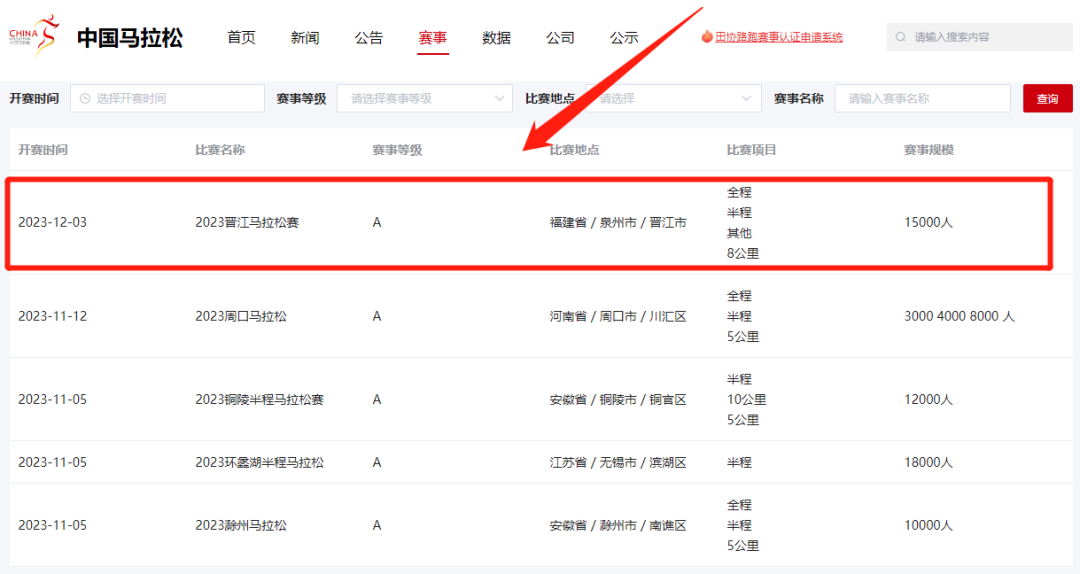Select the 赛事 events tab
The width and height of the screenshot is (1080, 574).
433,38
